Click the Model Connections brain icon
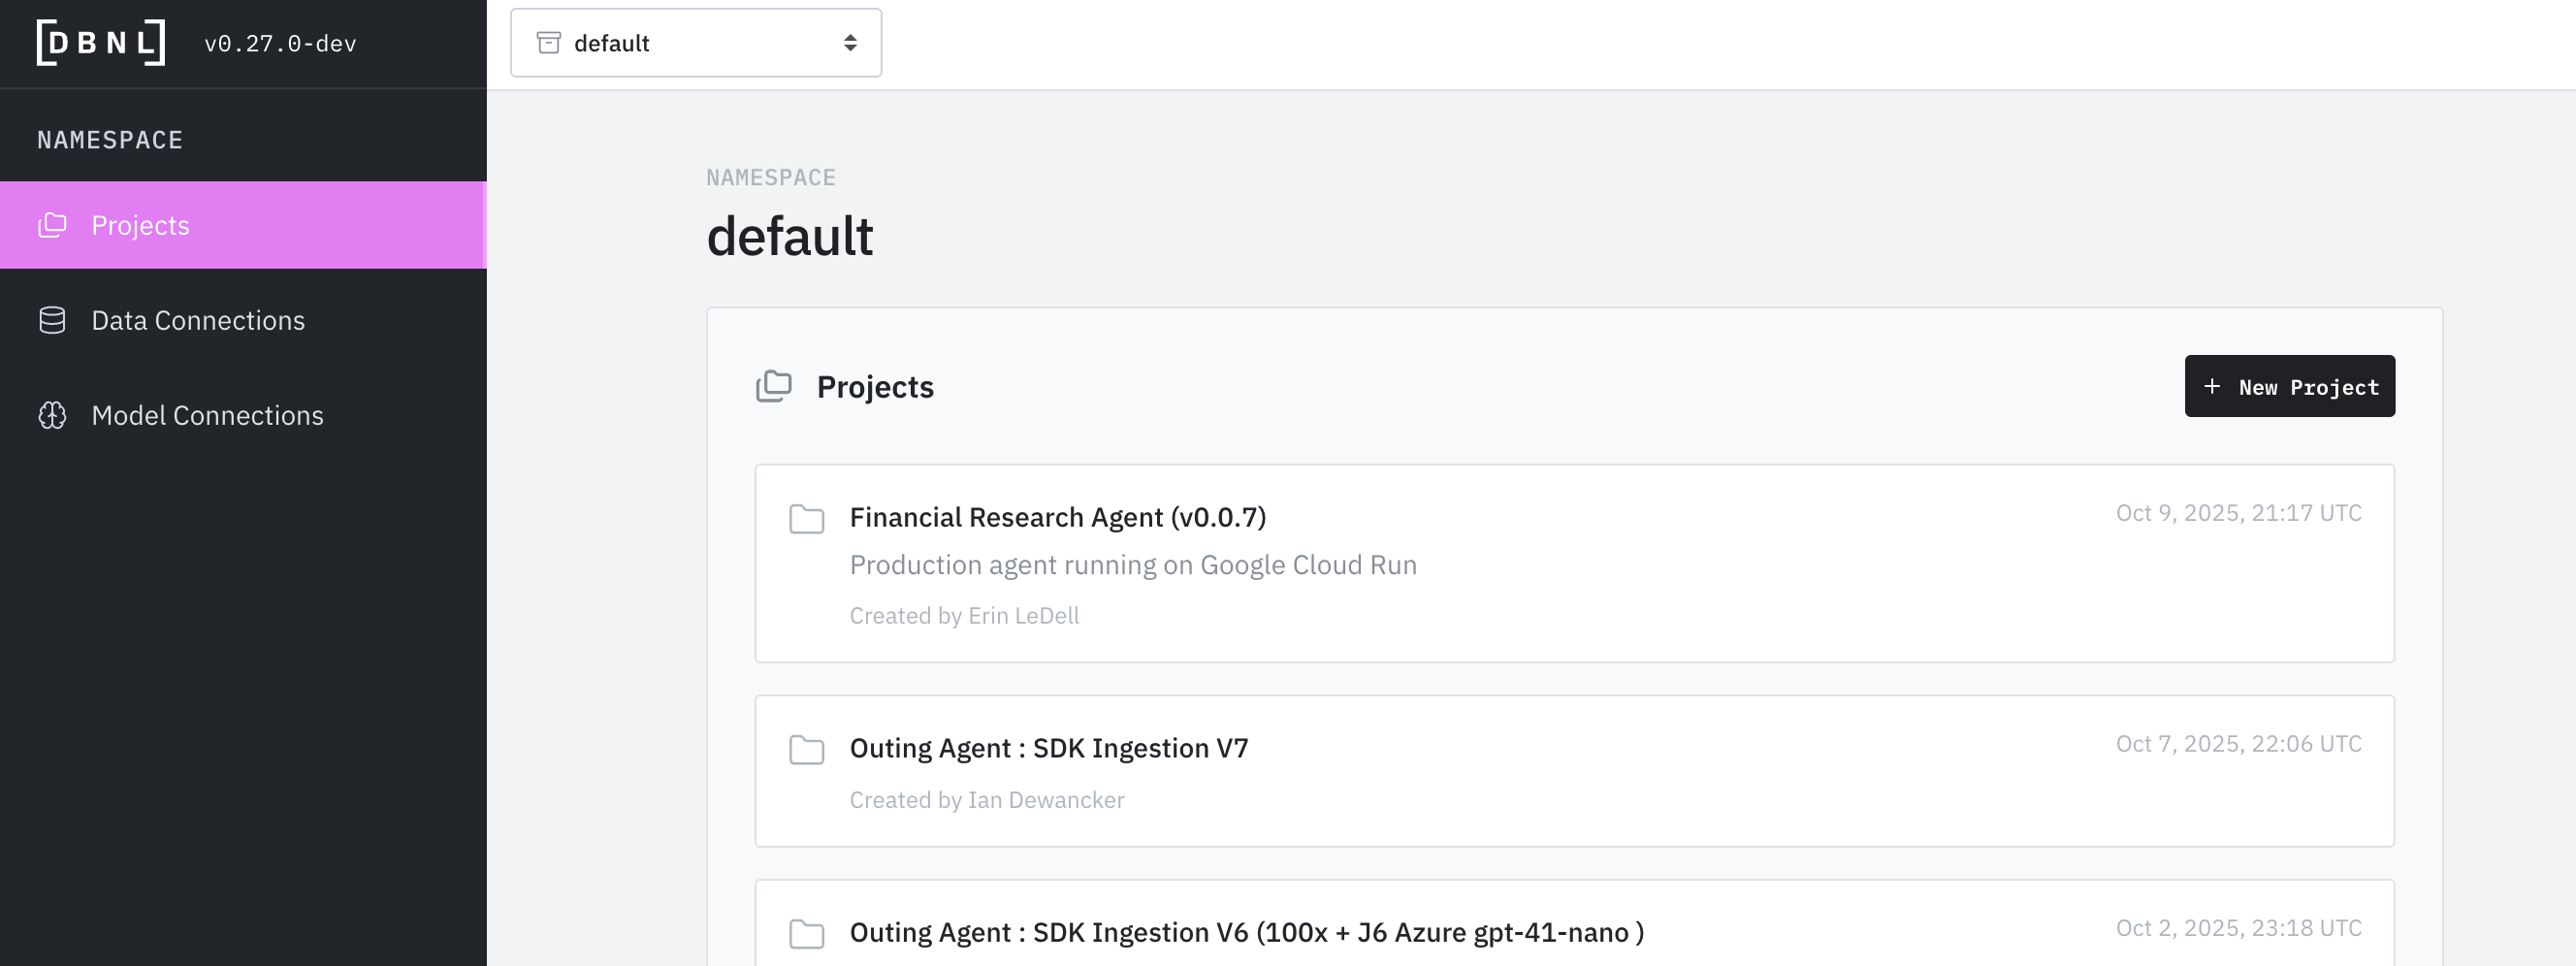This screenshot has width=2576, height=966. [52, 415]
